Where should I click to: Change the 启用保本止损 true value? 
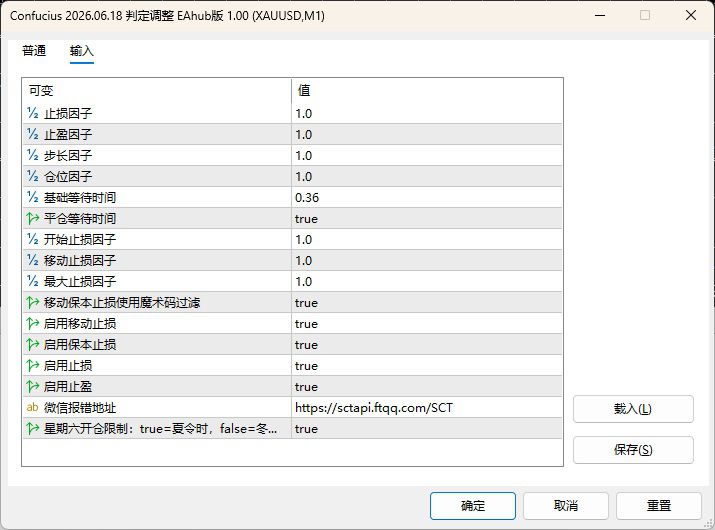tap(426, 344)
